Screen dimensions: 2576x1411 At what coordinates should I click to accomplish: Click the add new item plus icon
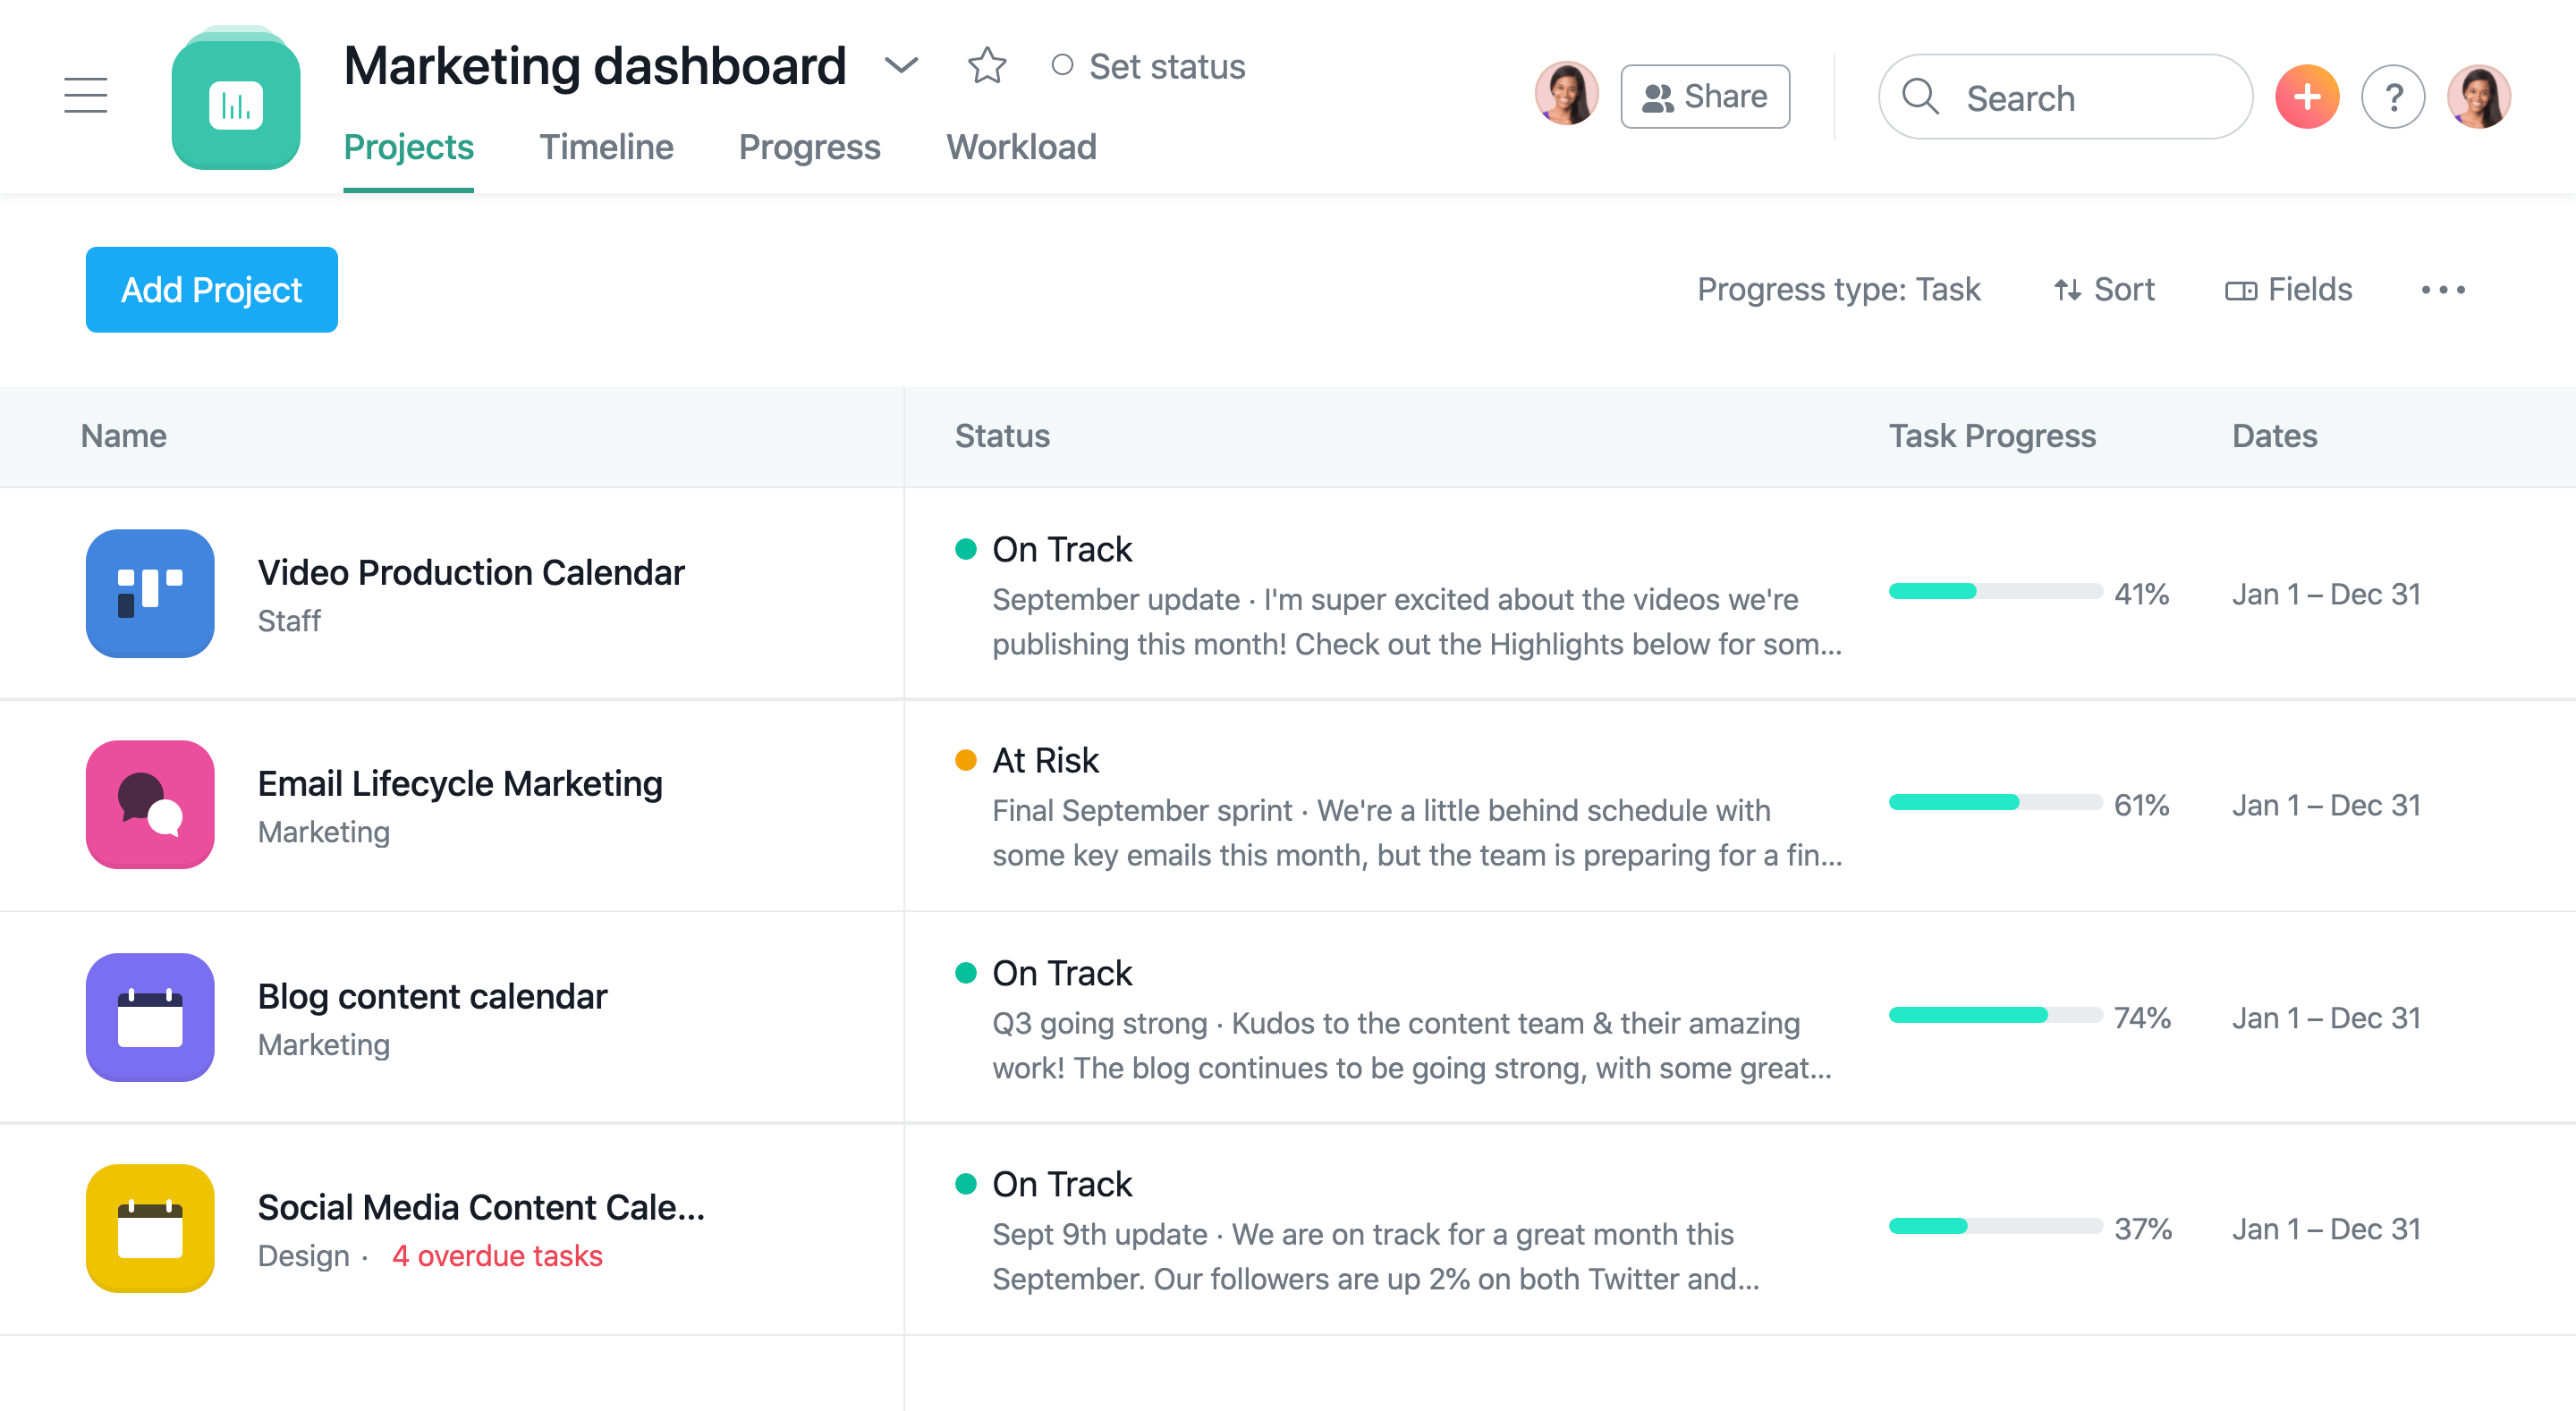pos(2309,96)
